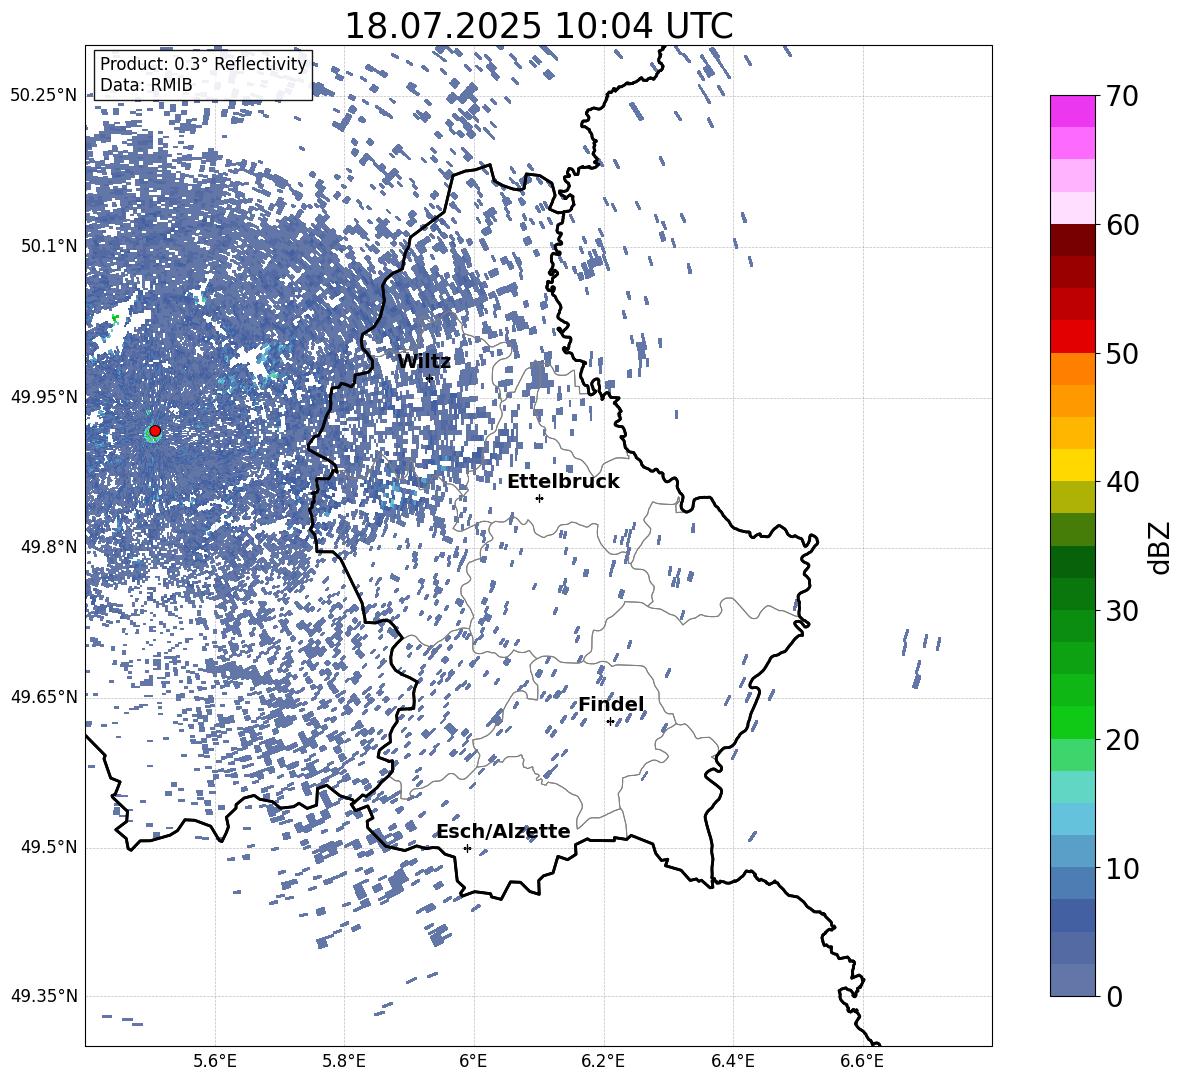Viewport: 1184px width, 1081px height.
Task: Click the 20 colorbar tick label
Action: click(x=1122, y=739)
